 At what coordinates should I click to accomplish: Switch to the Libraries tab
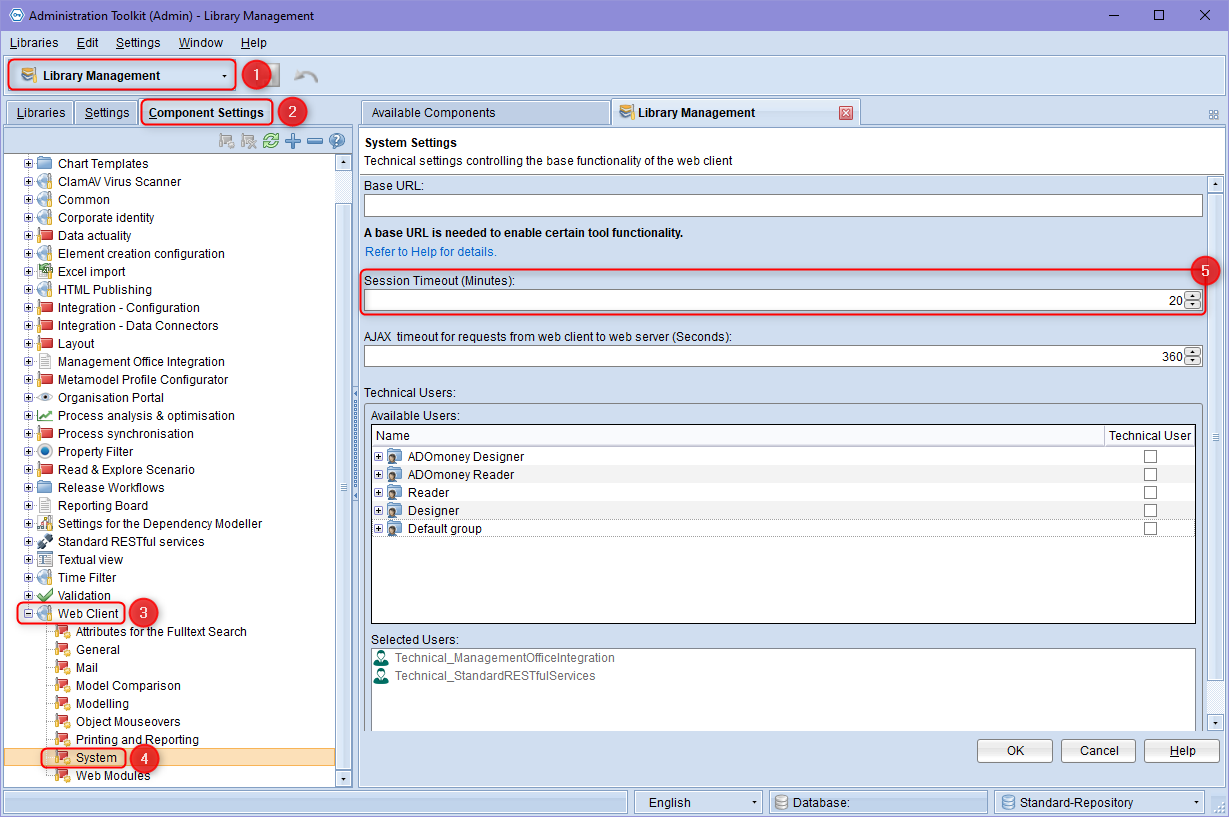(x=40, y=113)
